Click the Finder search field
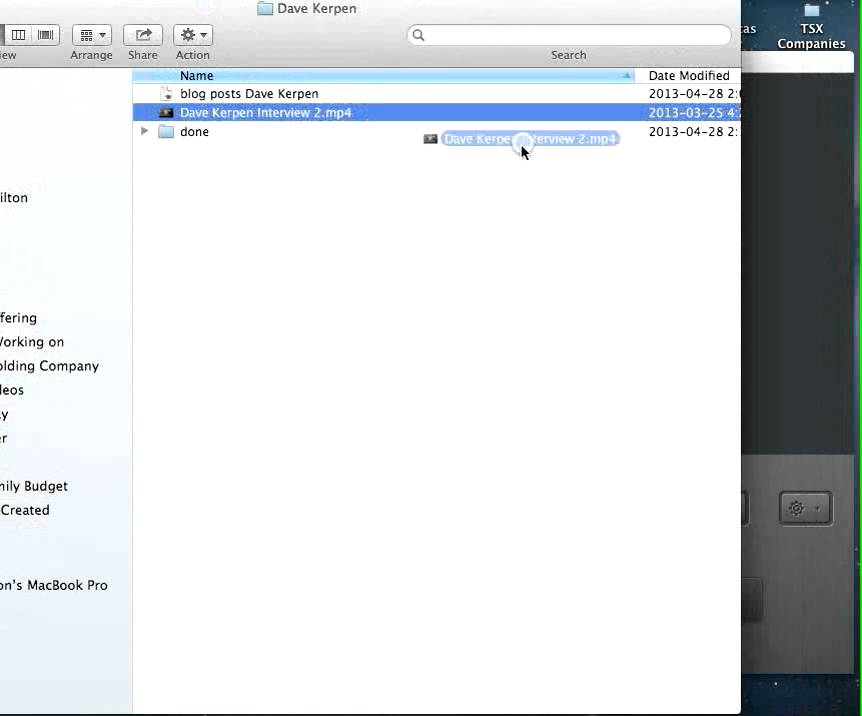The height and width of the screenshot is (716, 862). coord(569,35)
